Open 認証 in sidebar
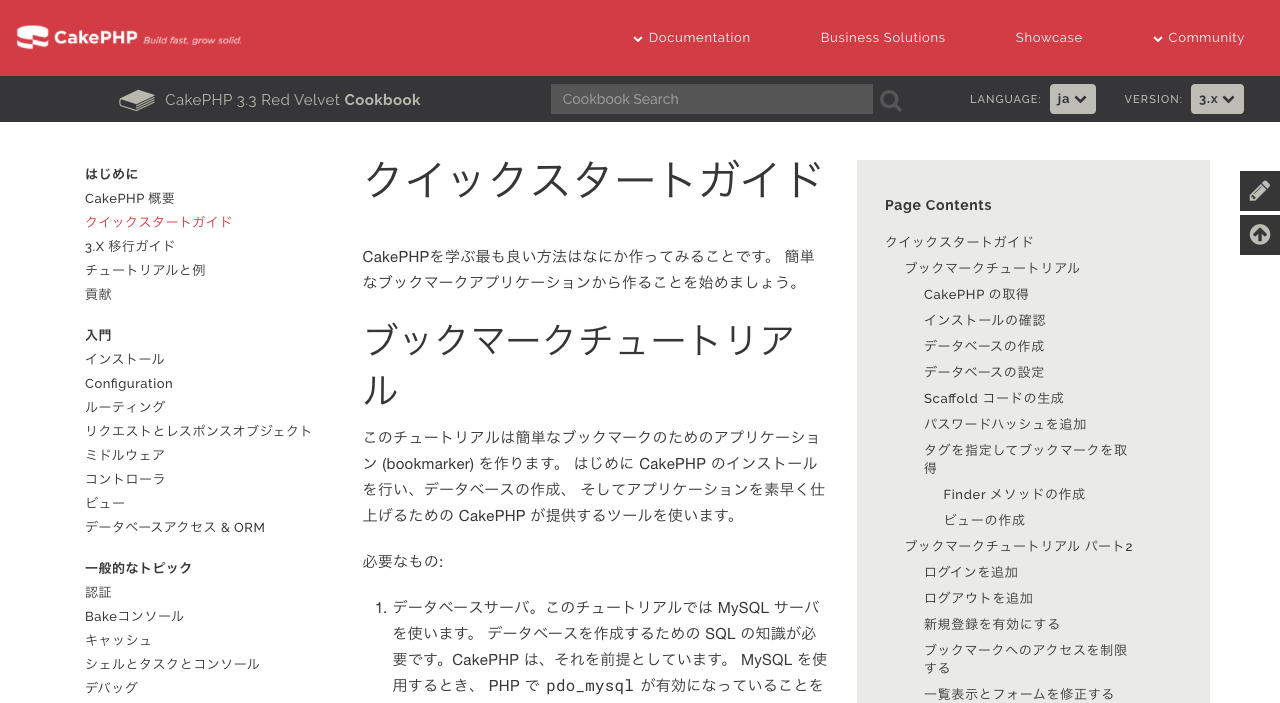Image resolution: width=1280 pixels, height=703 pixels. point(98,592)
